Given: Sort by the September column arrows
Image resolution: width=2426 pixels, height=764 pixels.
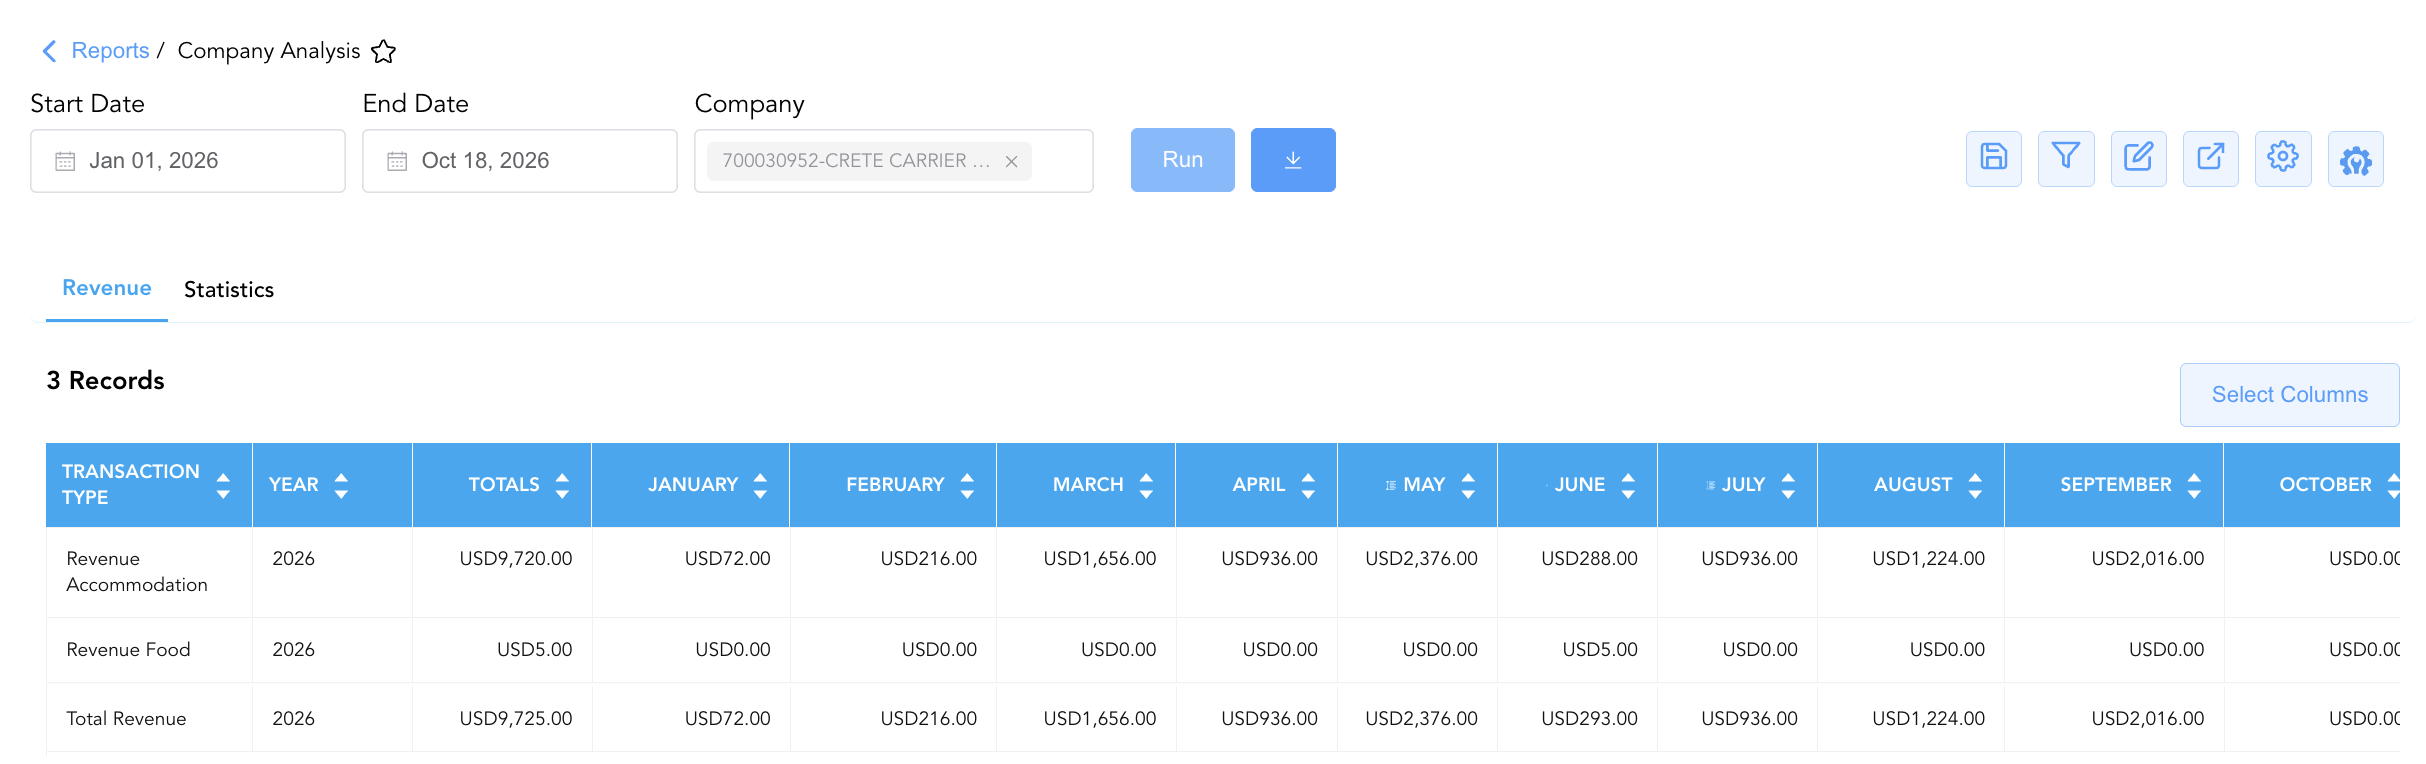Looking at the screenshot, I should [x=2194, y=485].
